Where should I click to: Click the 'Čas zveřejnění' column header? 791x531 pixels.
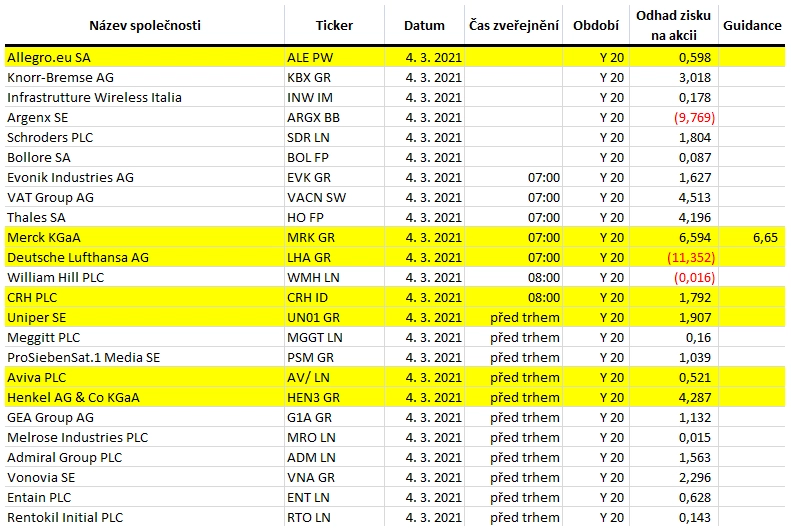[514, 26]
